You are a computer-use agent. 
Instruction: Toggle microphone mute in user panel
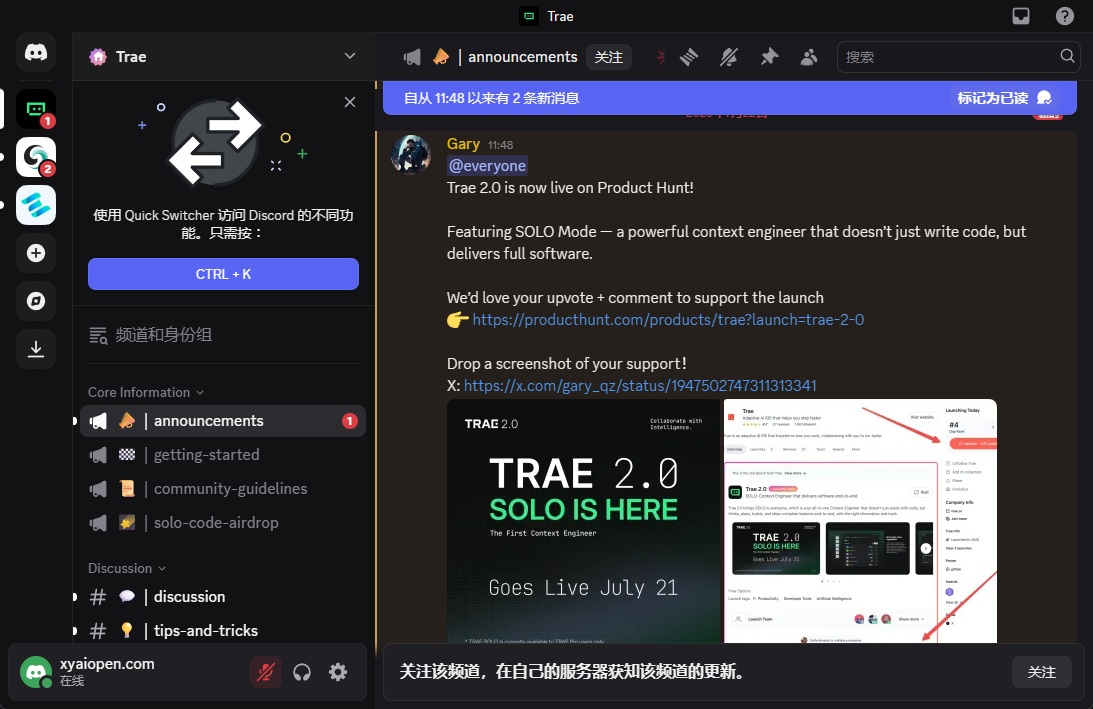pos(266,672)
